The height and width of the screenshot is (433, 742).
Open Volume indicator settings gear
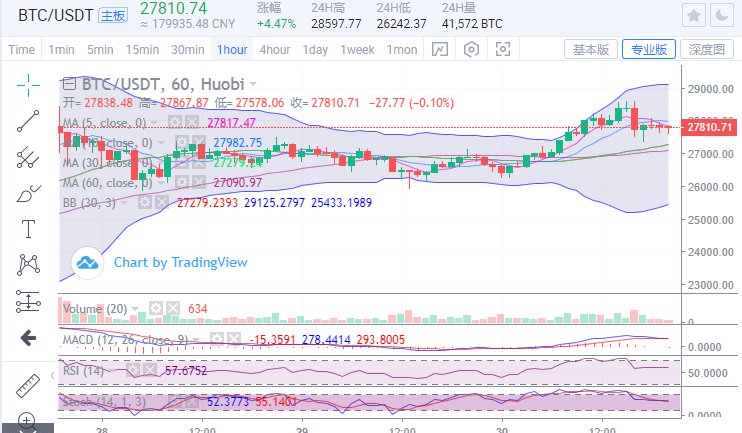click(156, 309)
